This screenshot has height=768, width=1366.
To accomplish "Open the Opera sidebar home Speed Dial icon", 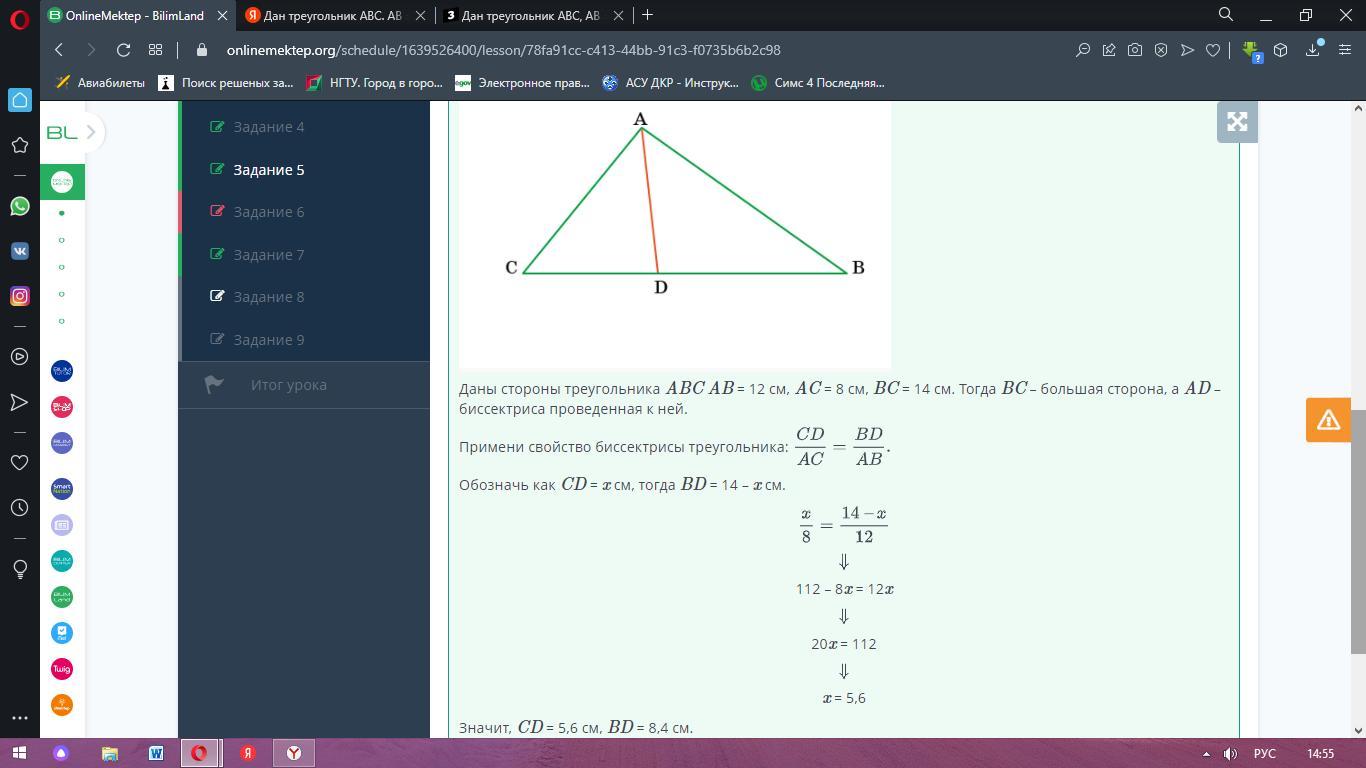I will click(x=19, y=100).
